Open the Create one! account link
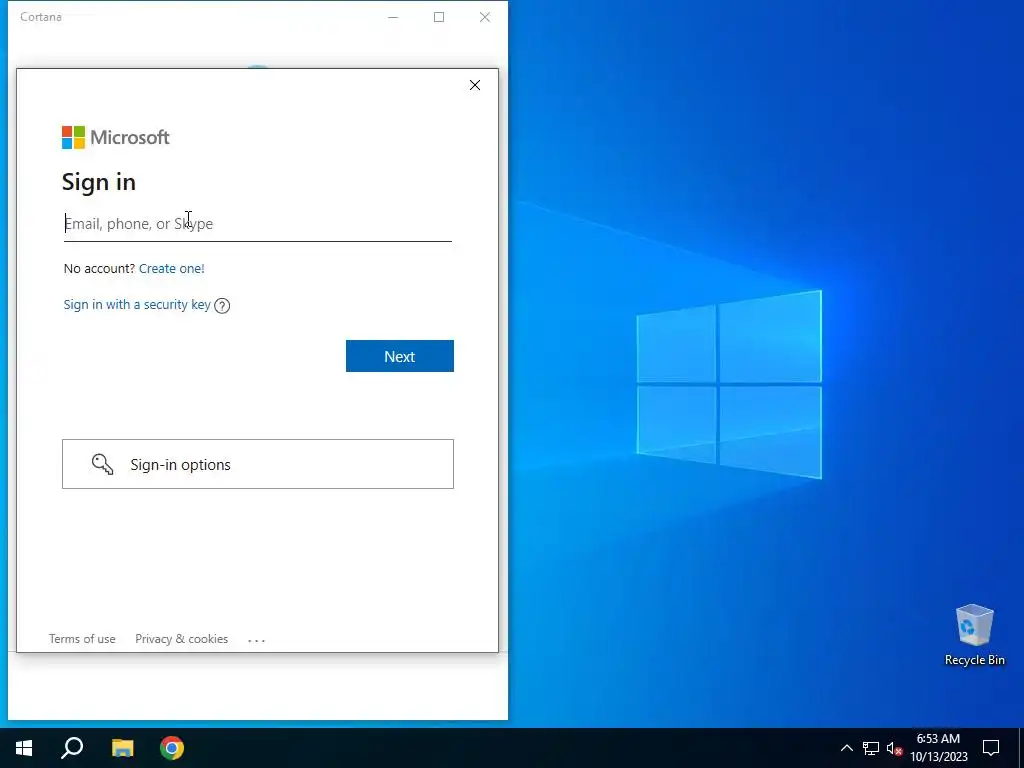Image resolution: width=1024 pixels, height=768 pixels. pos(172,268)
